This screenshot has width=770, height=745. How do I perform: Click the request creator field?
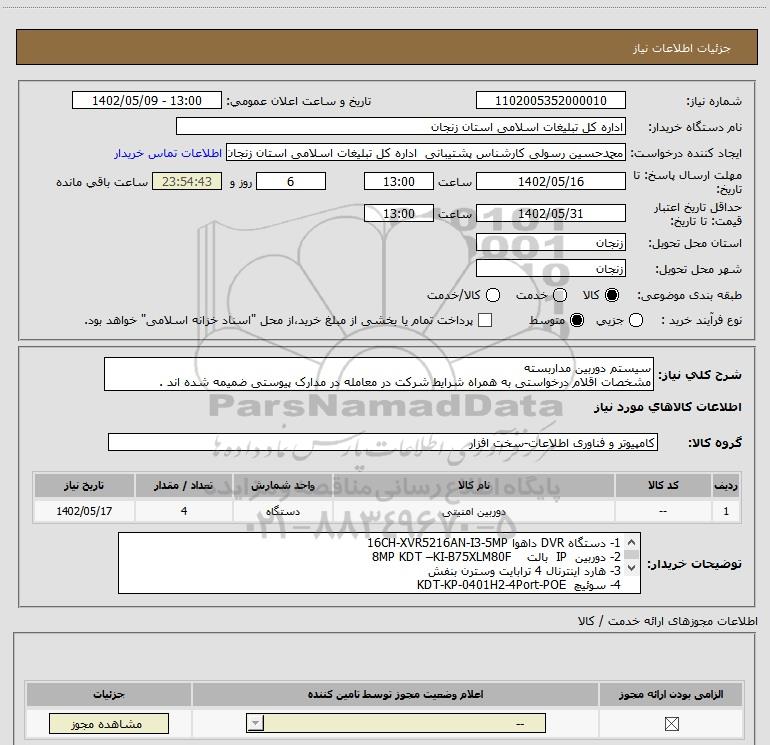(x=426, y=153)
